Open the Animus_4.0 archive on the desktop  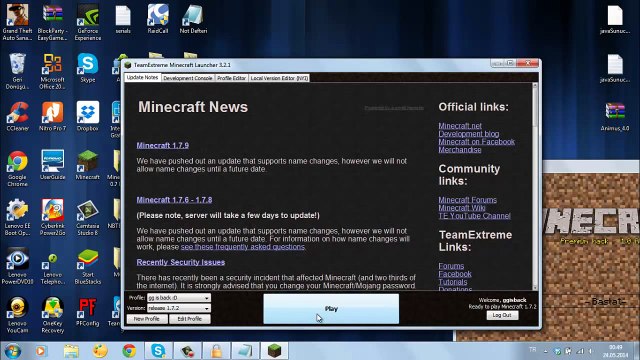click(615, 116)
